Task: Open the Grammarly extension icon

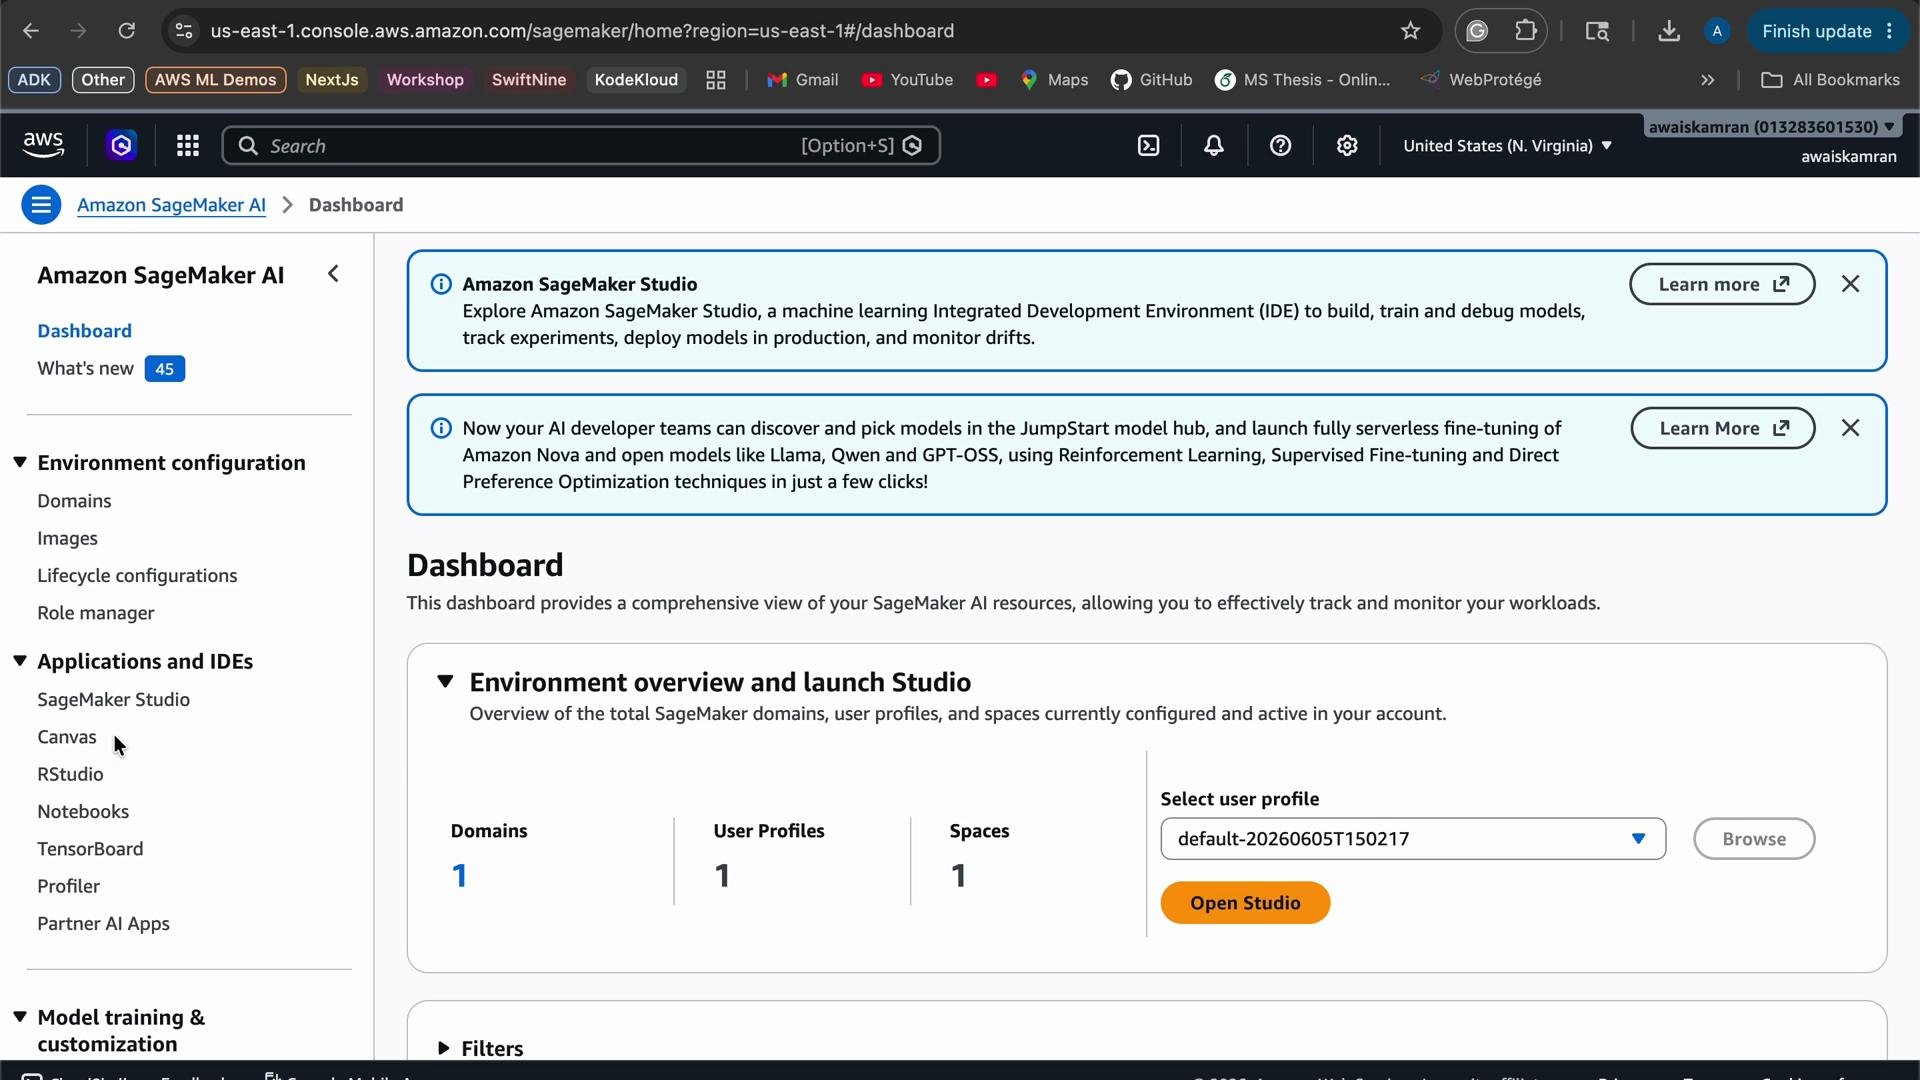Action: (1477, 31)
